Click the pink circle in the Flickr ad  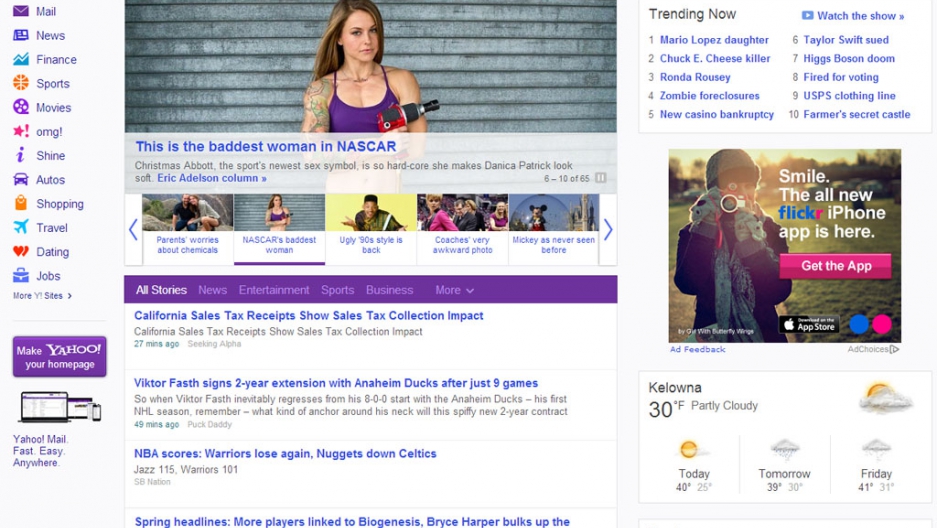tap(881, 324)
